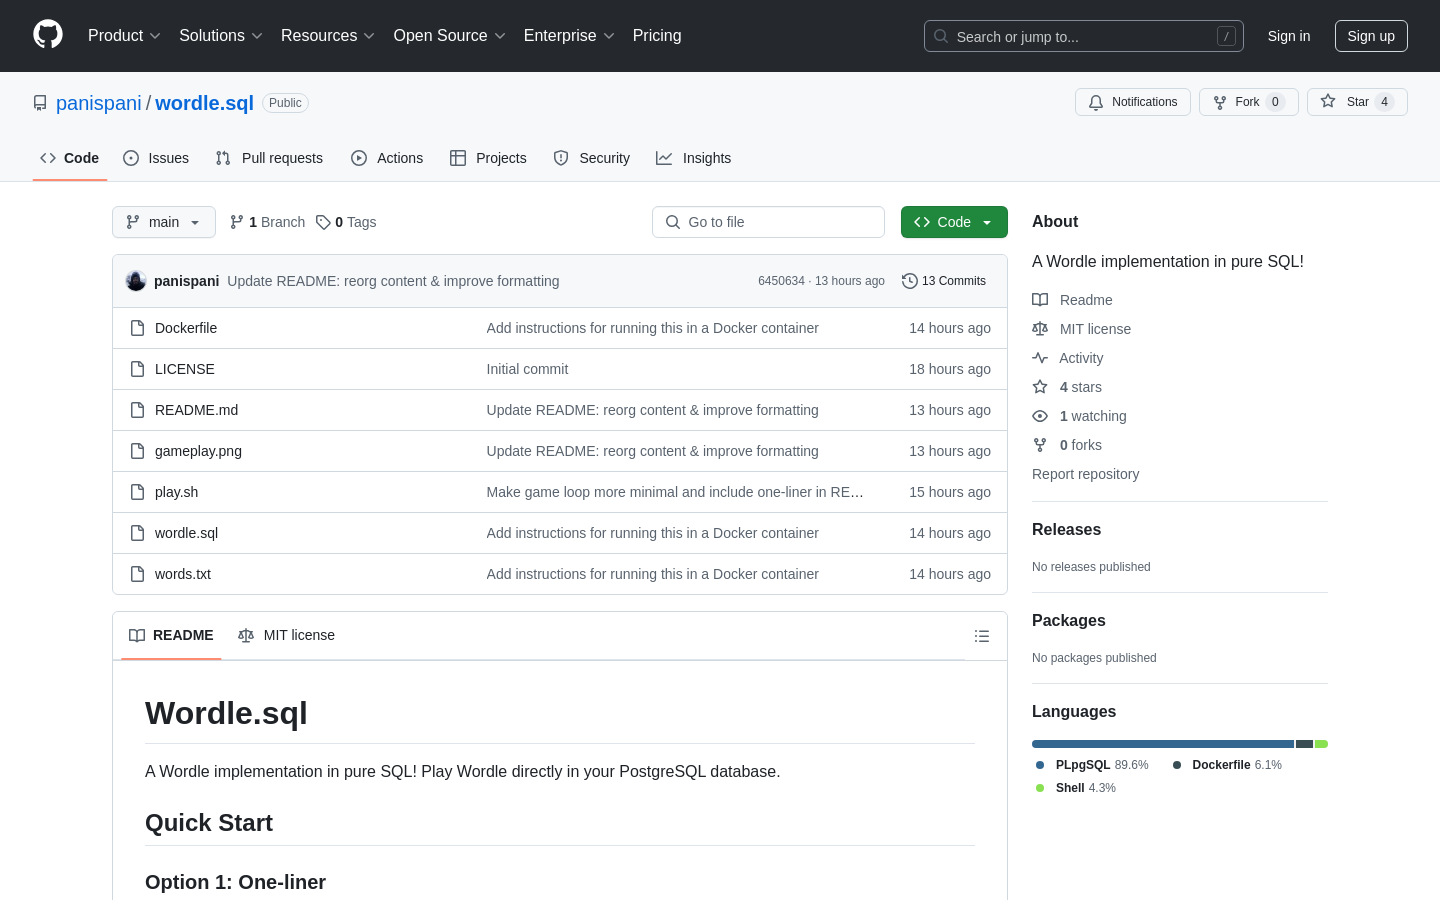This screenshot has height=900, width=1440.
Task: Focus the Go to file input
Action: click(x=768, y=222)
